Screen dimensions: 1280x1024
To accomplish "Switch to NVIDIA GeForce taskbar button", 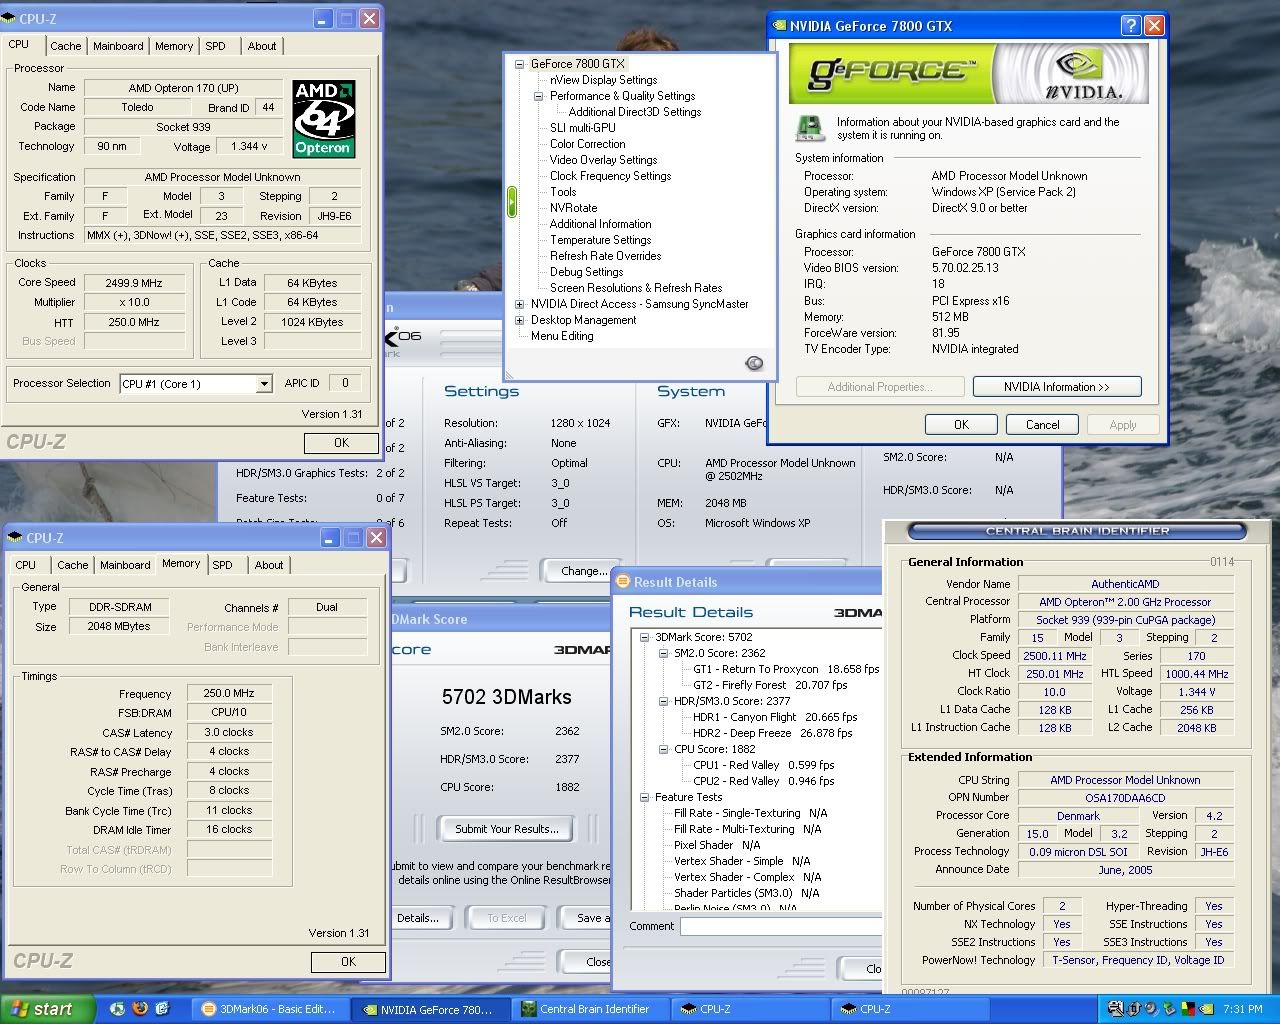I will pyautogui.click(x=429, y=1009).
